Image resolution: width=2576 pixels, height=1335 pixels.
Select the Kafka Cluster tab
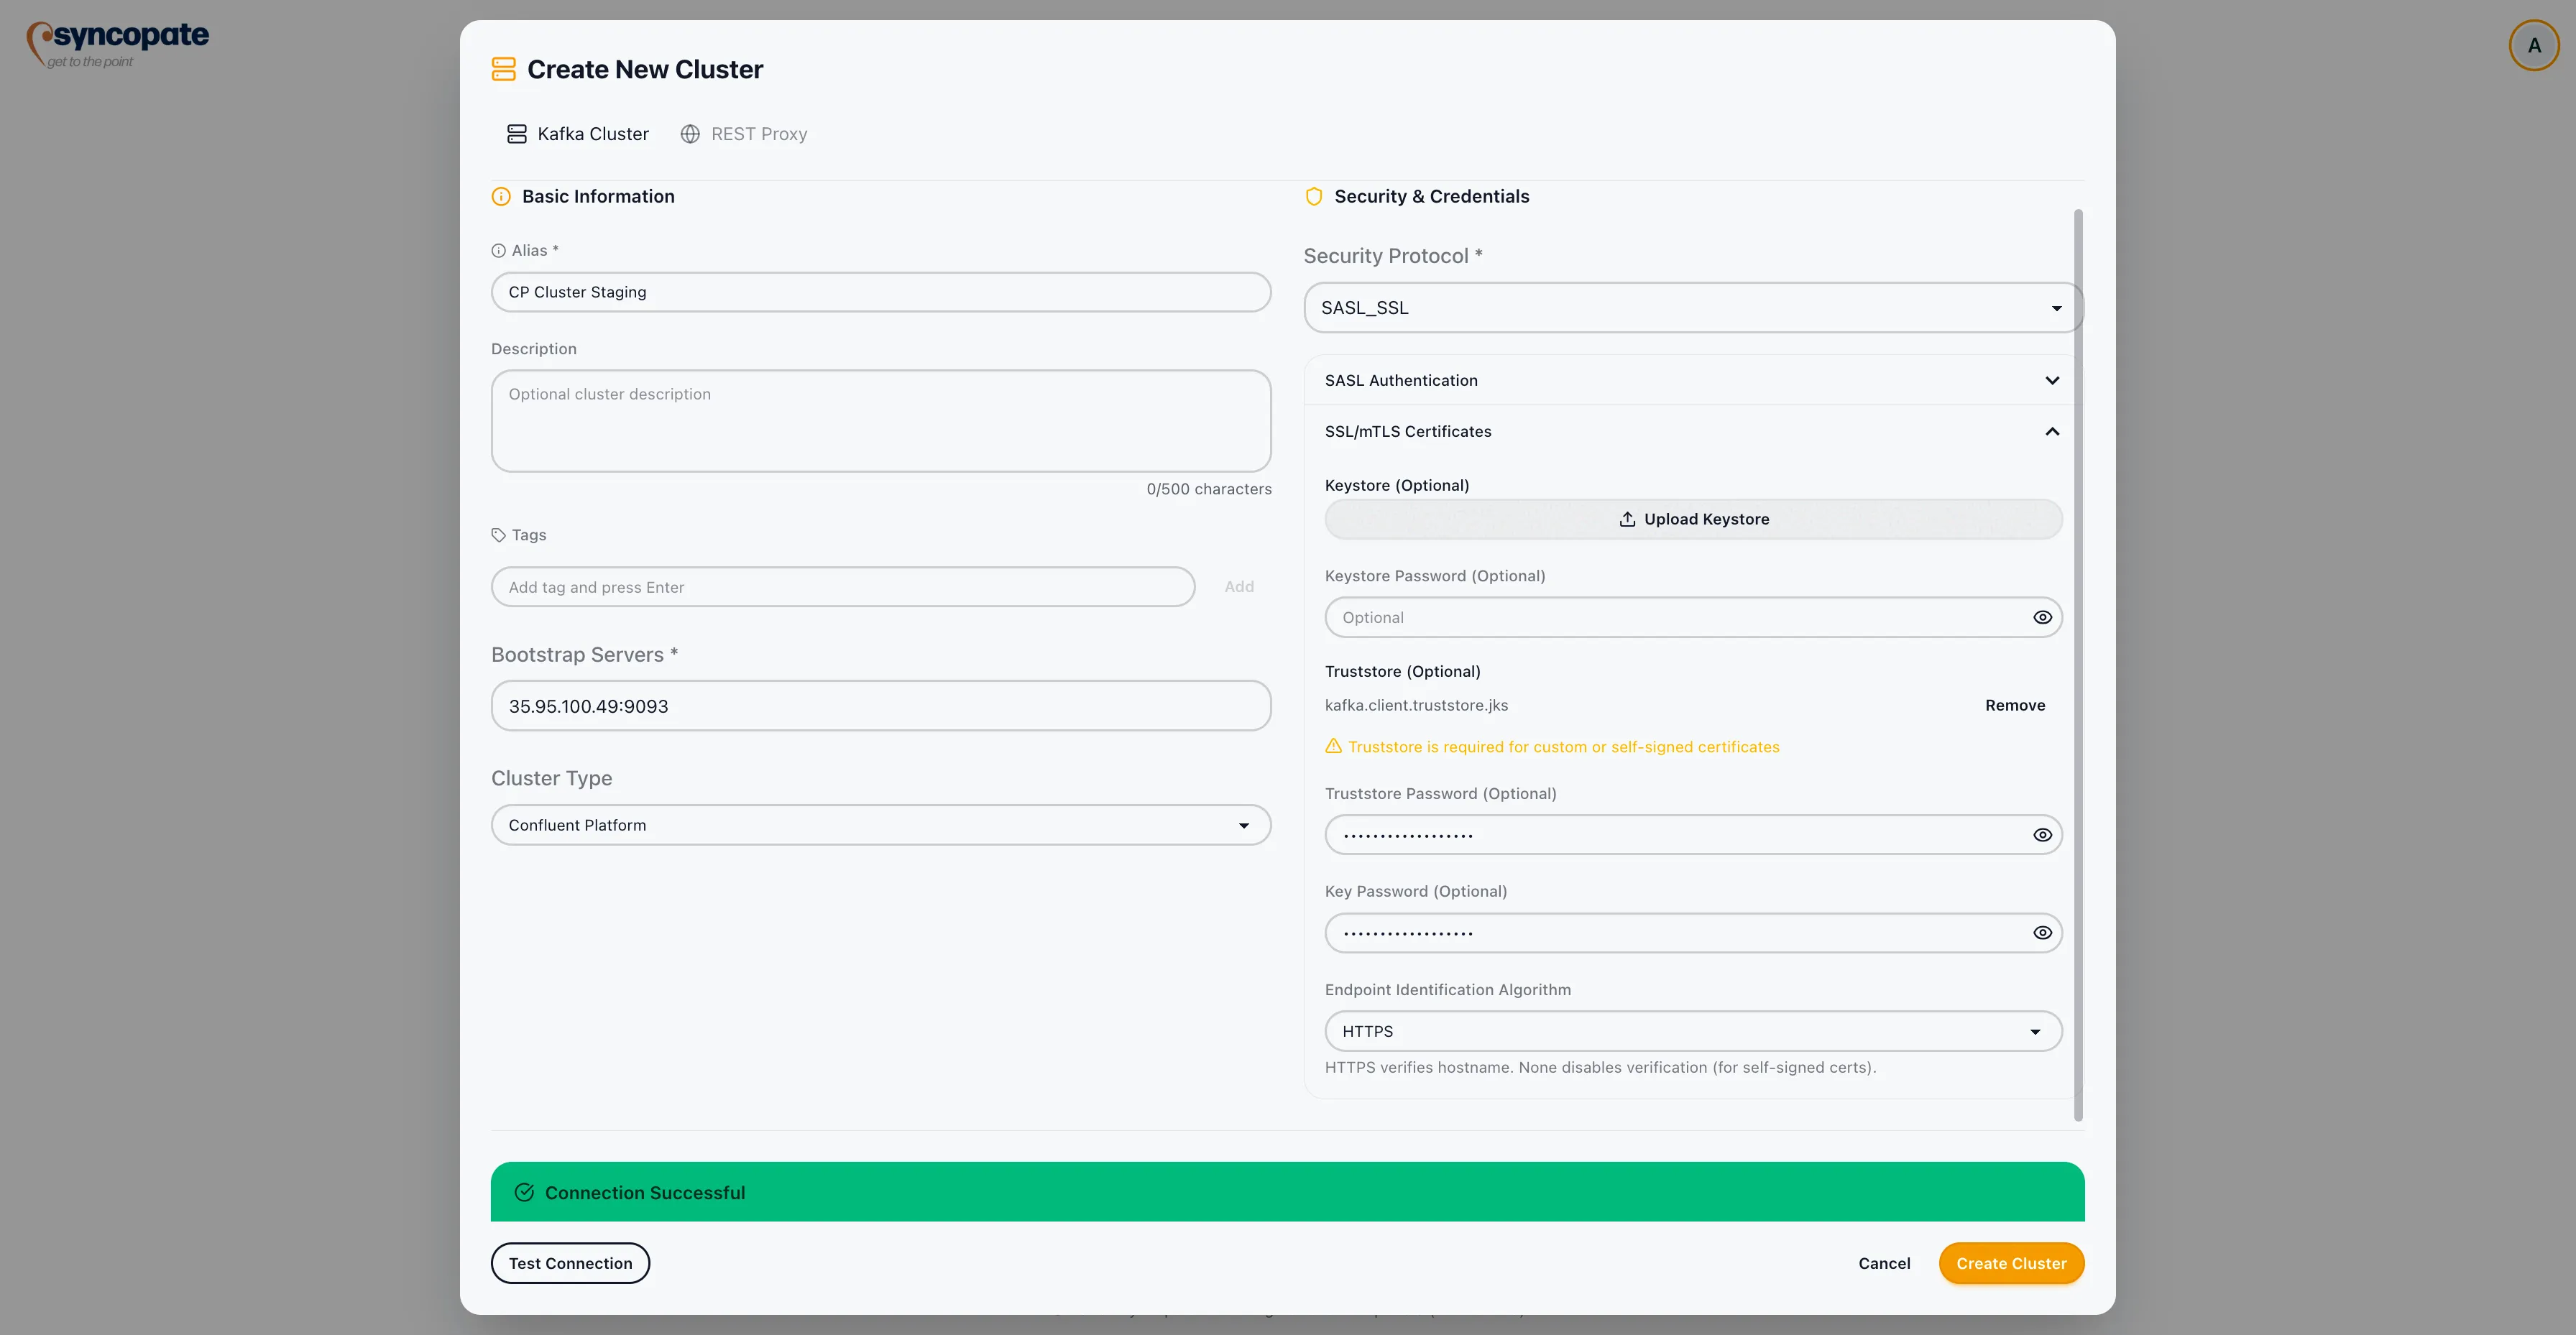pos(578,133)
